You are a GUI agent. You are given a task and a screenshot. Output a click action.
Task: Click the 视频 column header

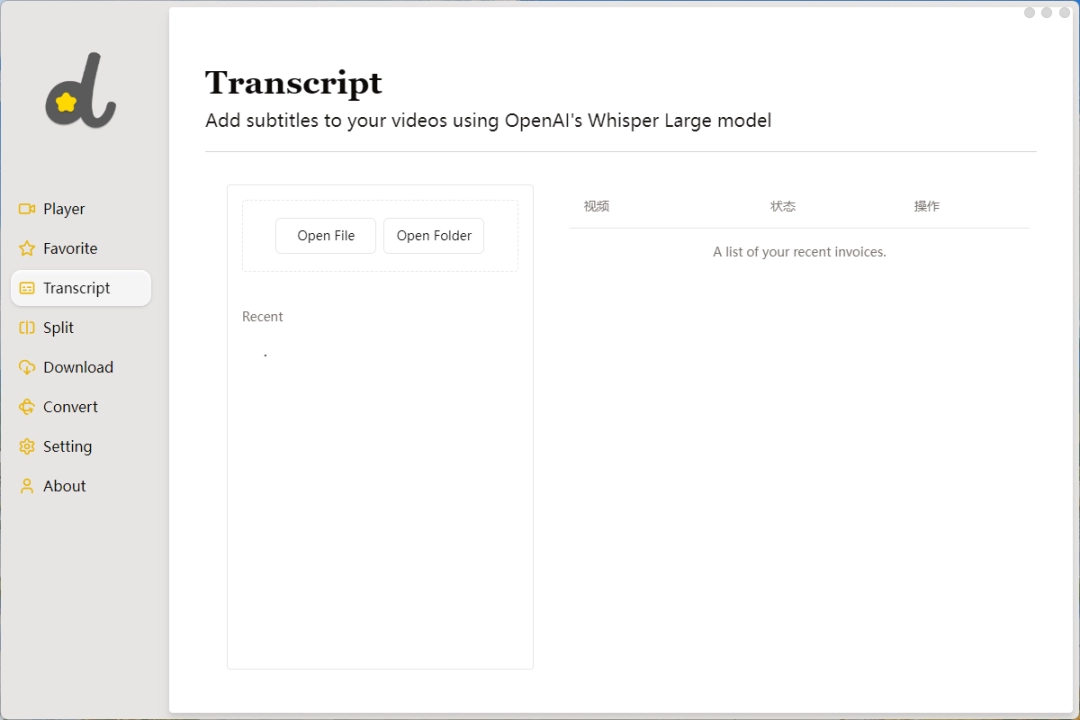[596, 206]
